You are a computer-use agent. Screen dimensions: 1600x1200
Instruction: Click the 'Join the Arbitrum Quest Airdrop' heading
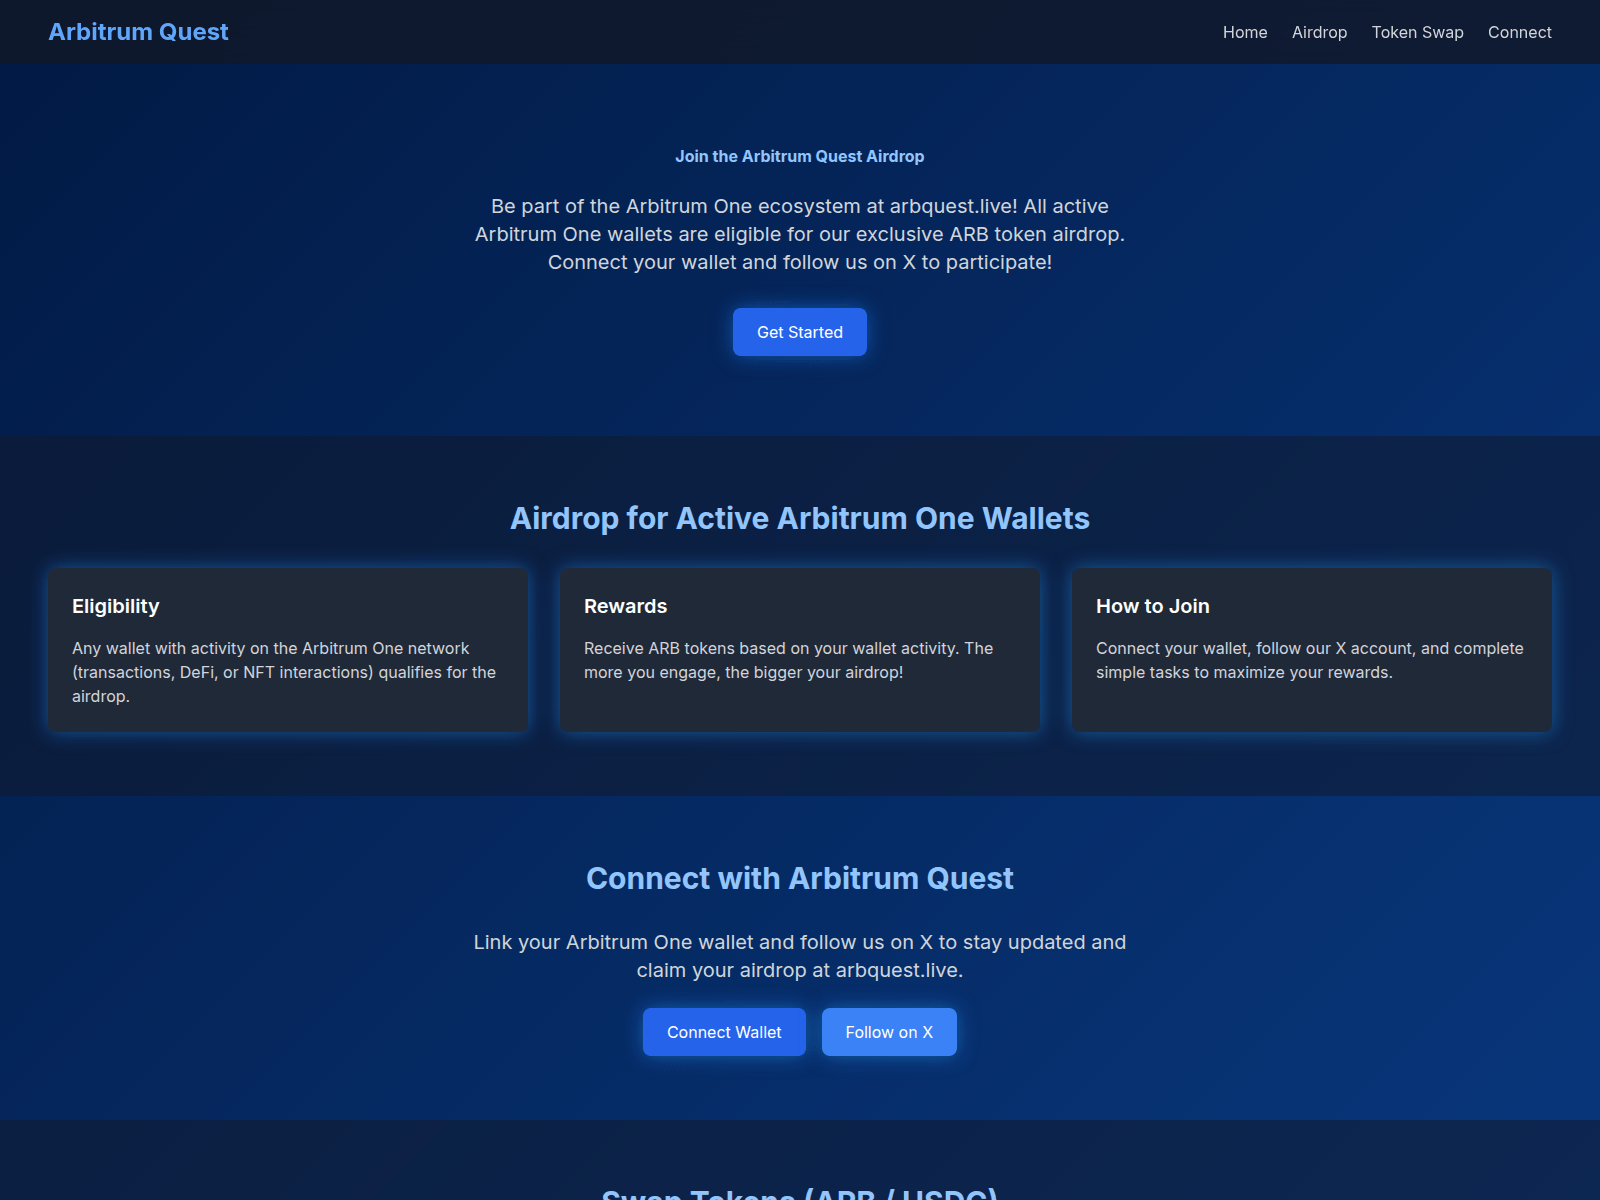(x=799, y=156)
